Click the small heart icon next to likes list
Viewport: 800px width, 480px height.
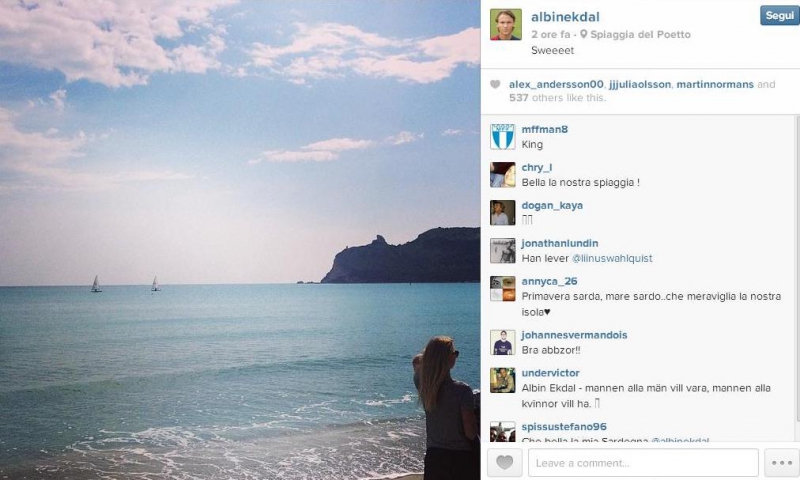point(495,84)
